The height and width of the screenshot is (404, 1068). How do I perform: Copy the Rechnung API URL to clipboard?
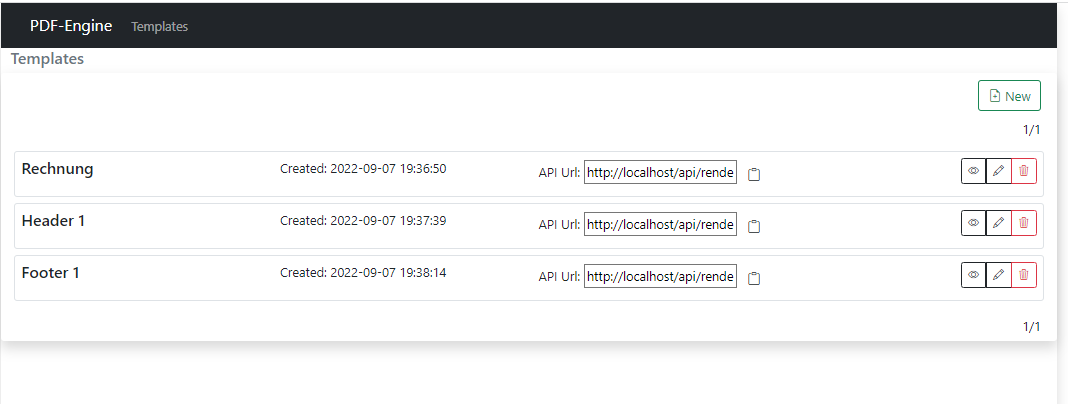point(755,174)
